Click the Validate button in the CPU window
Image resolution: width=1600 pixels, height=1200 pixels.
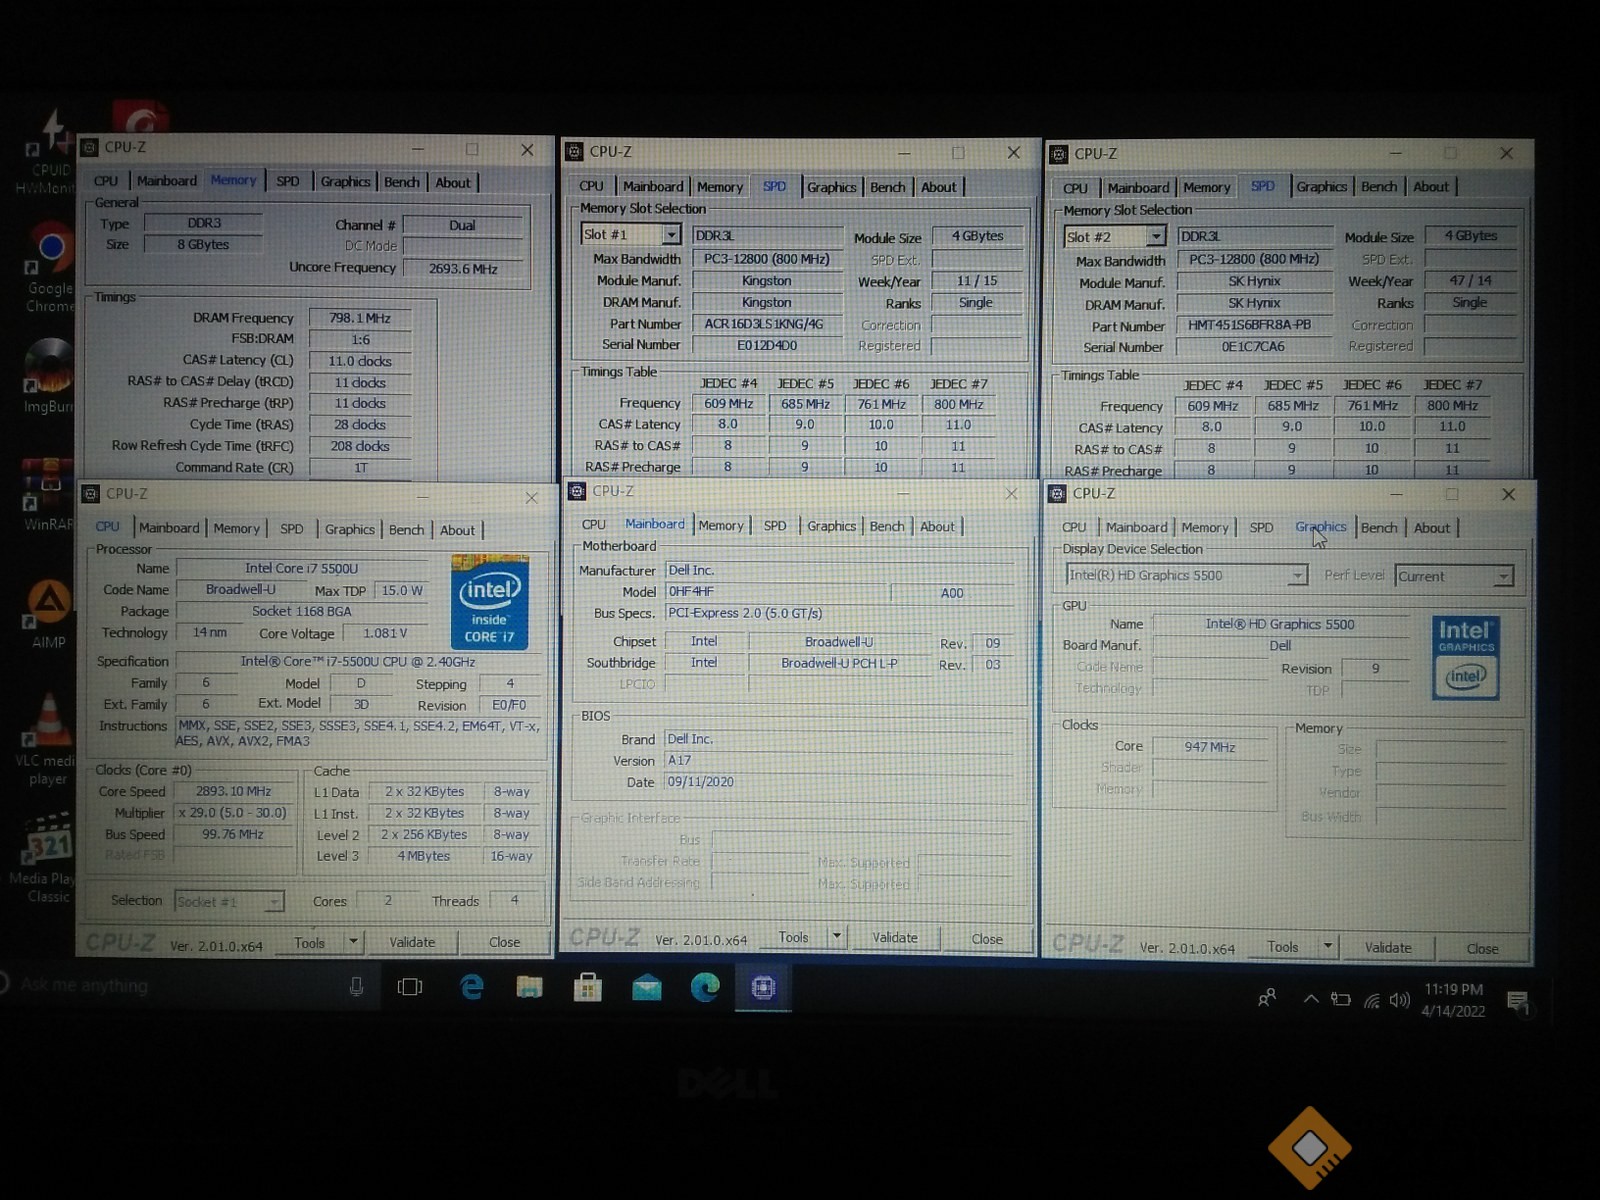tap(412, 942)
